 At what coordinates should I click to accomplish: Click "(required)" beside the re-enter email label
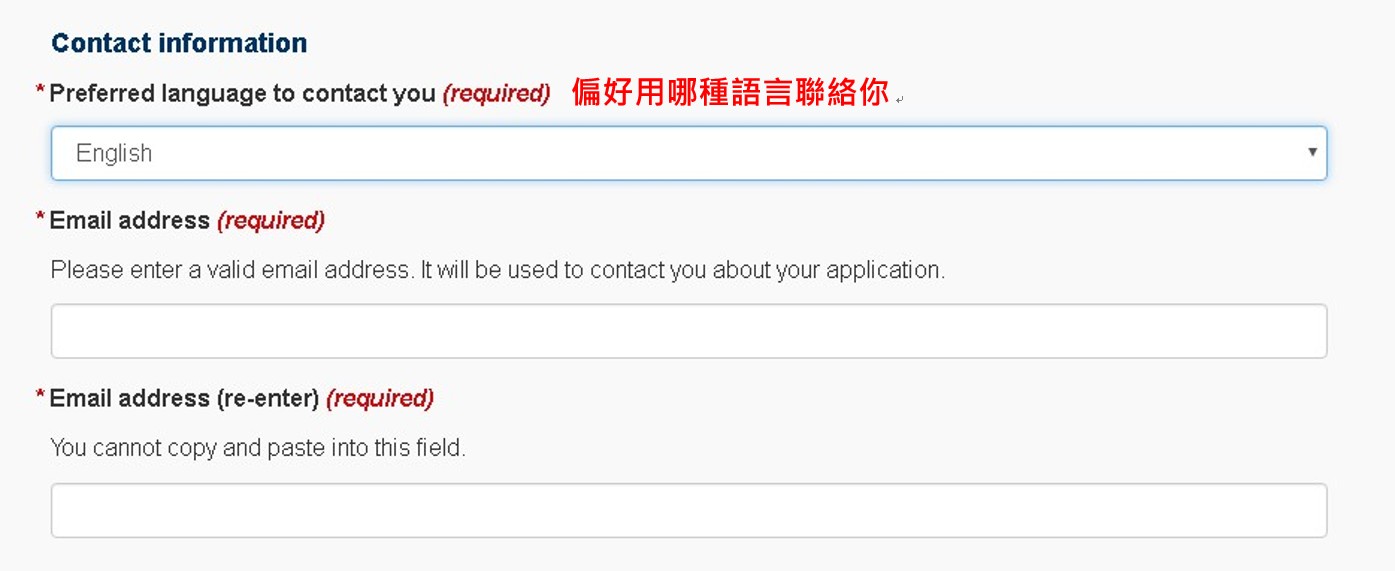[380, 398]
